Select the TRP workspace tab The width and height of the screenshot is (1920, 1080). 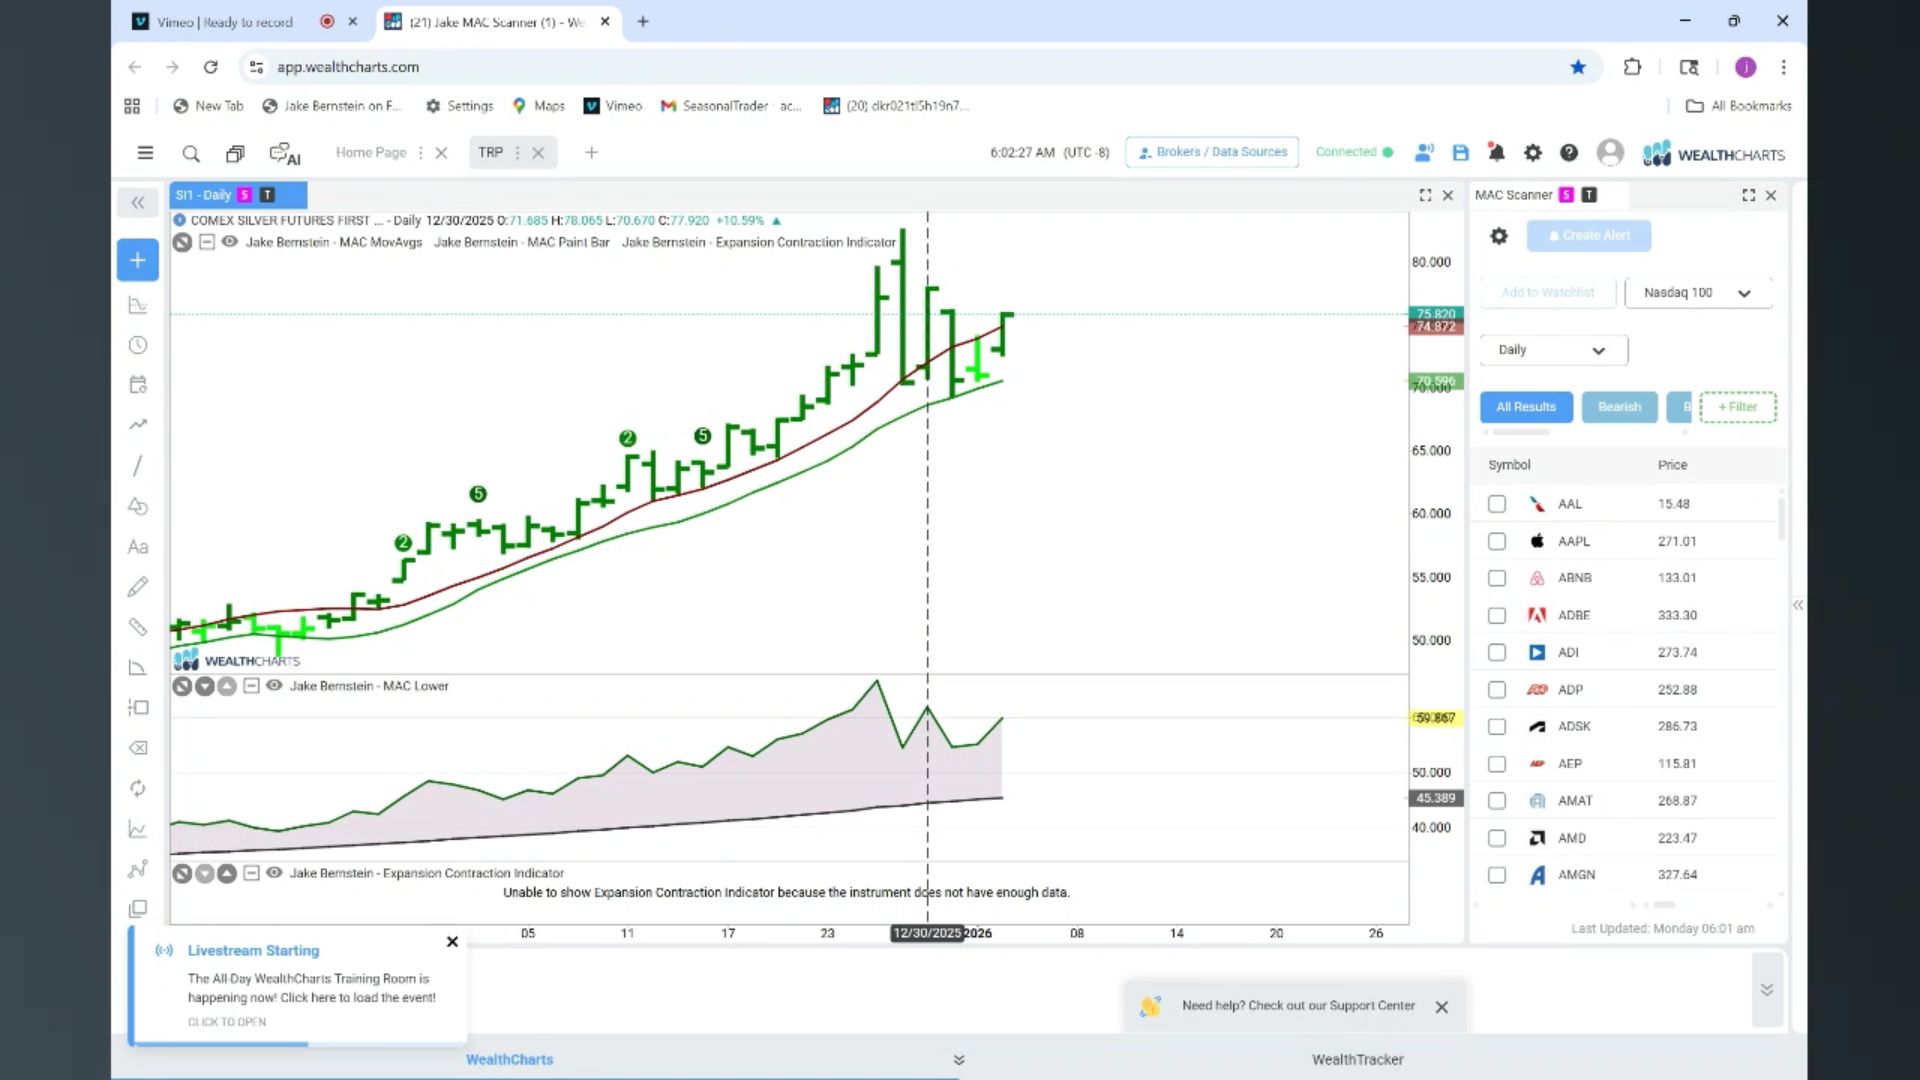coord(490,153)
